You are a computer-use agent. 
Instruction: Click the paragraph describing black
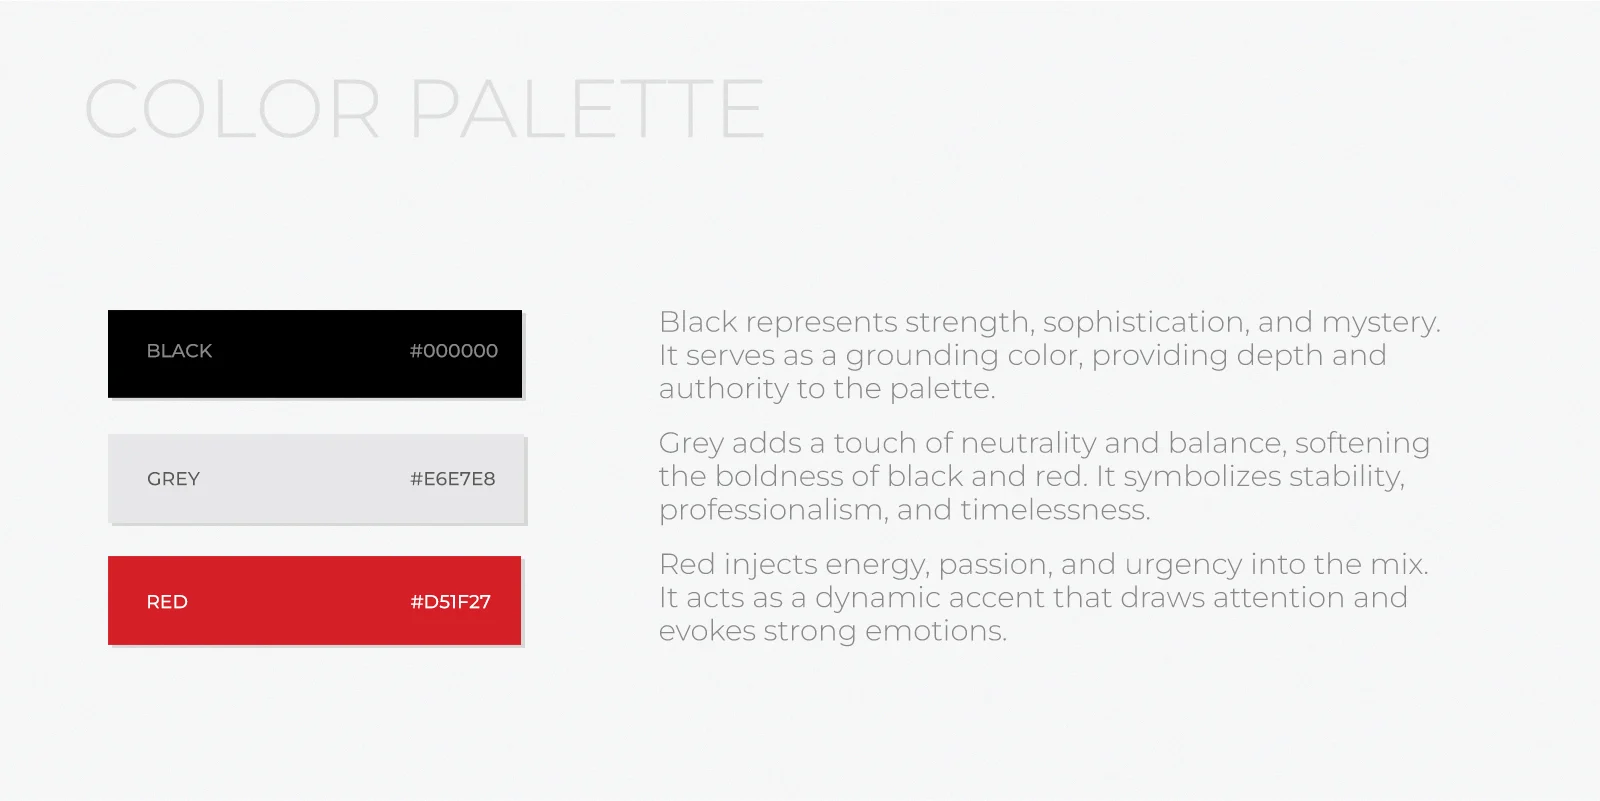(1050, 355)
